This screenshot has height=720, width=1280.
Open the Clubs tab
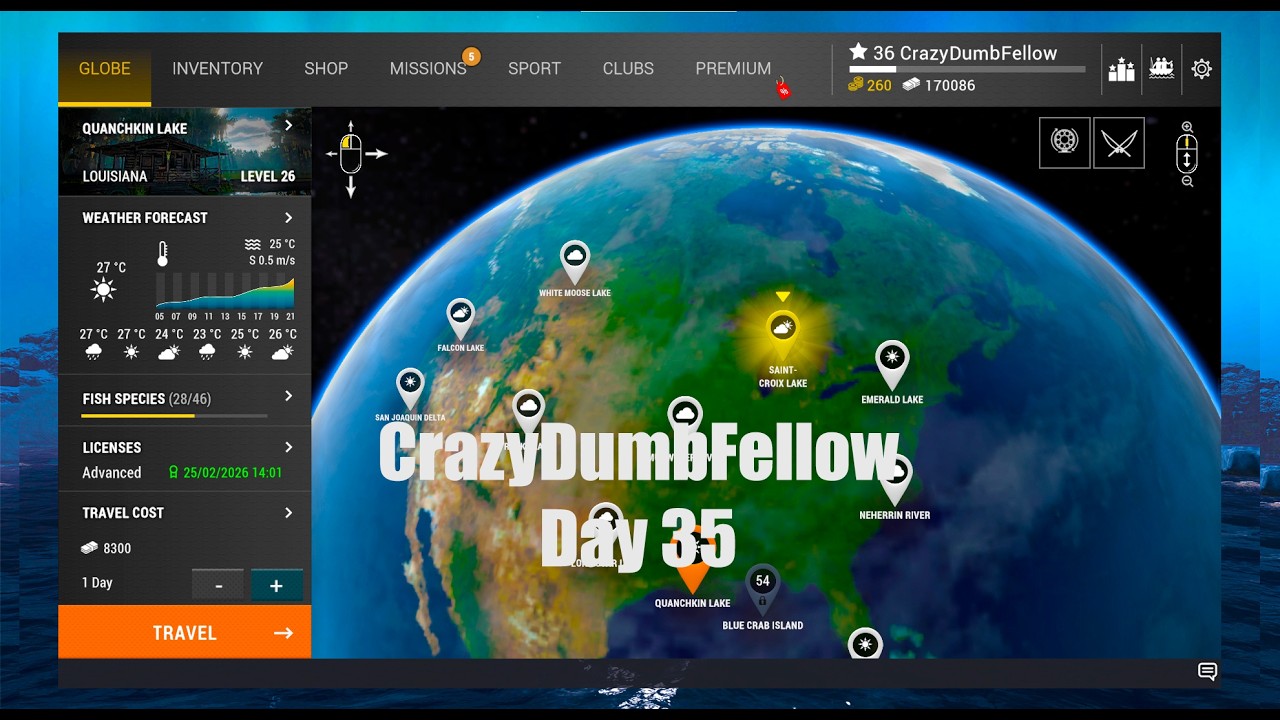pyautogui.click(x=628, y=69)
